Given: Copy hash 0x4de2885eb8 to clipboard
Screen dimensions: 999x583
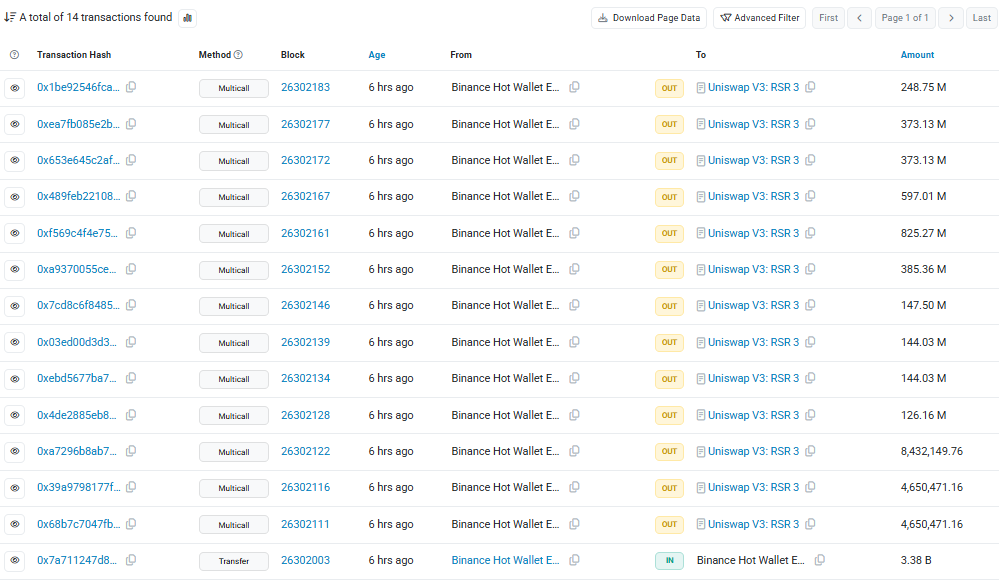Looking at the screenshot, I should 131,415.
